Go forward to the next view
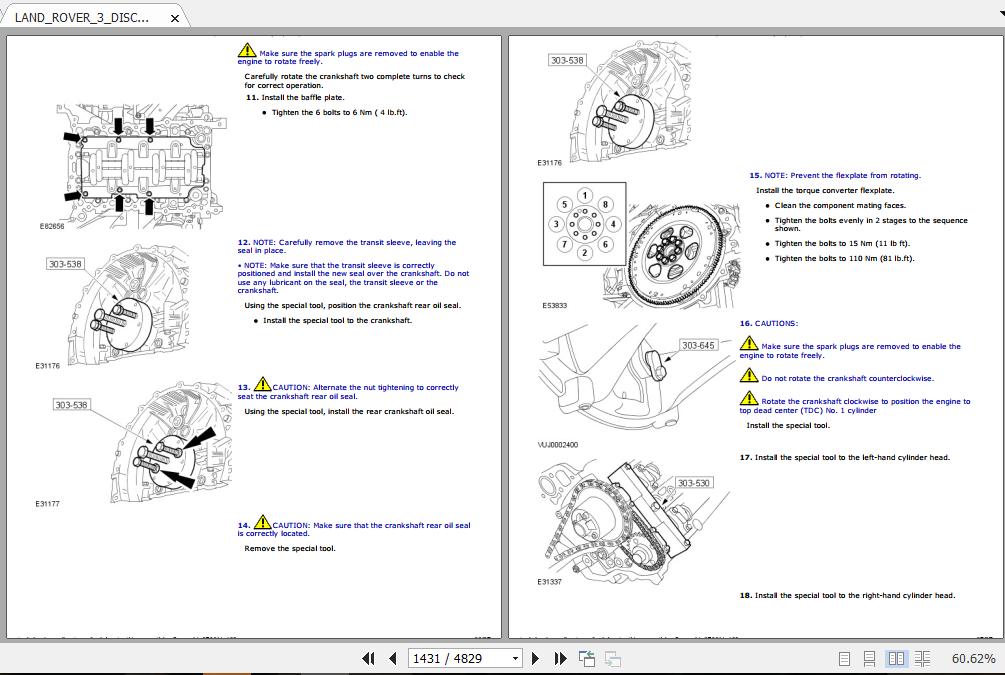Screen dimensions: 1005x675 (611, 658)
